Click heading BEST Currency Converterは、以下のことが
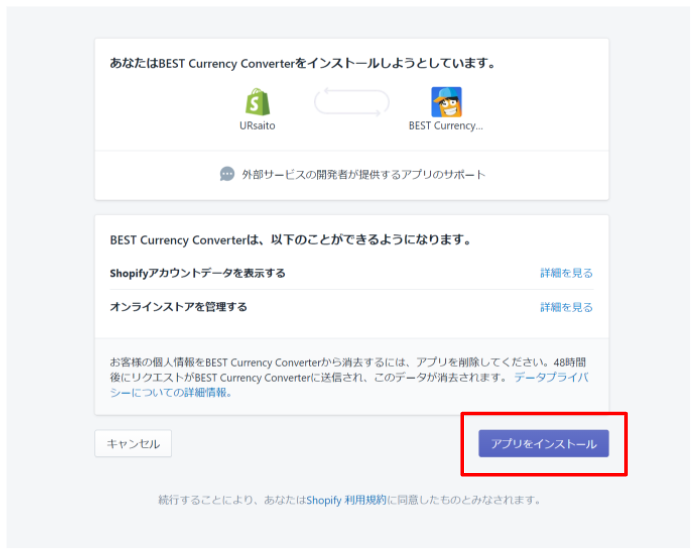The height and width of the screenshot is (555, 695). tap(290, 240)
